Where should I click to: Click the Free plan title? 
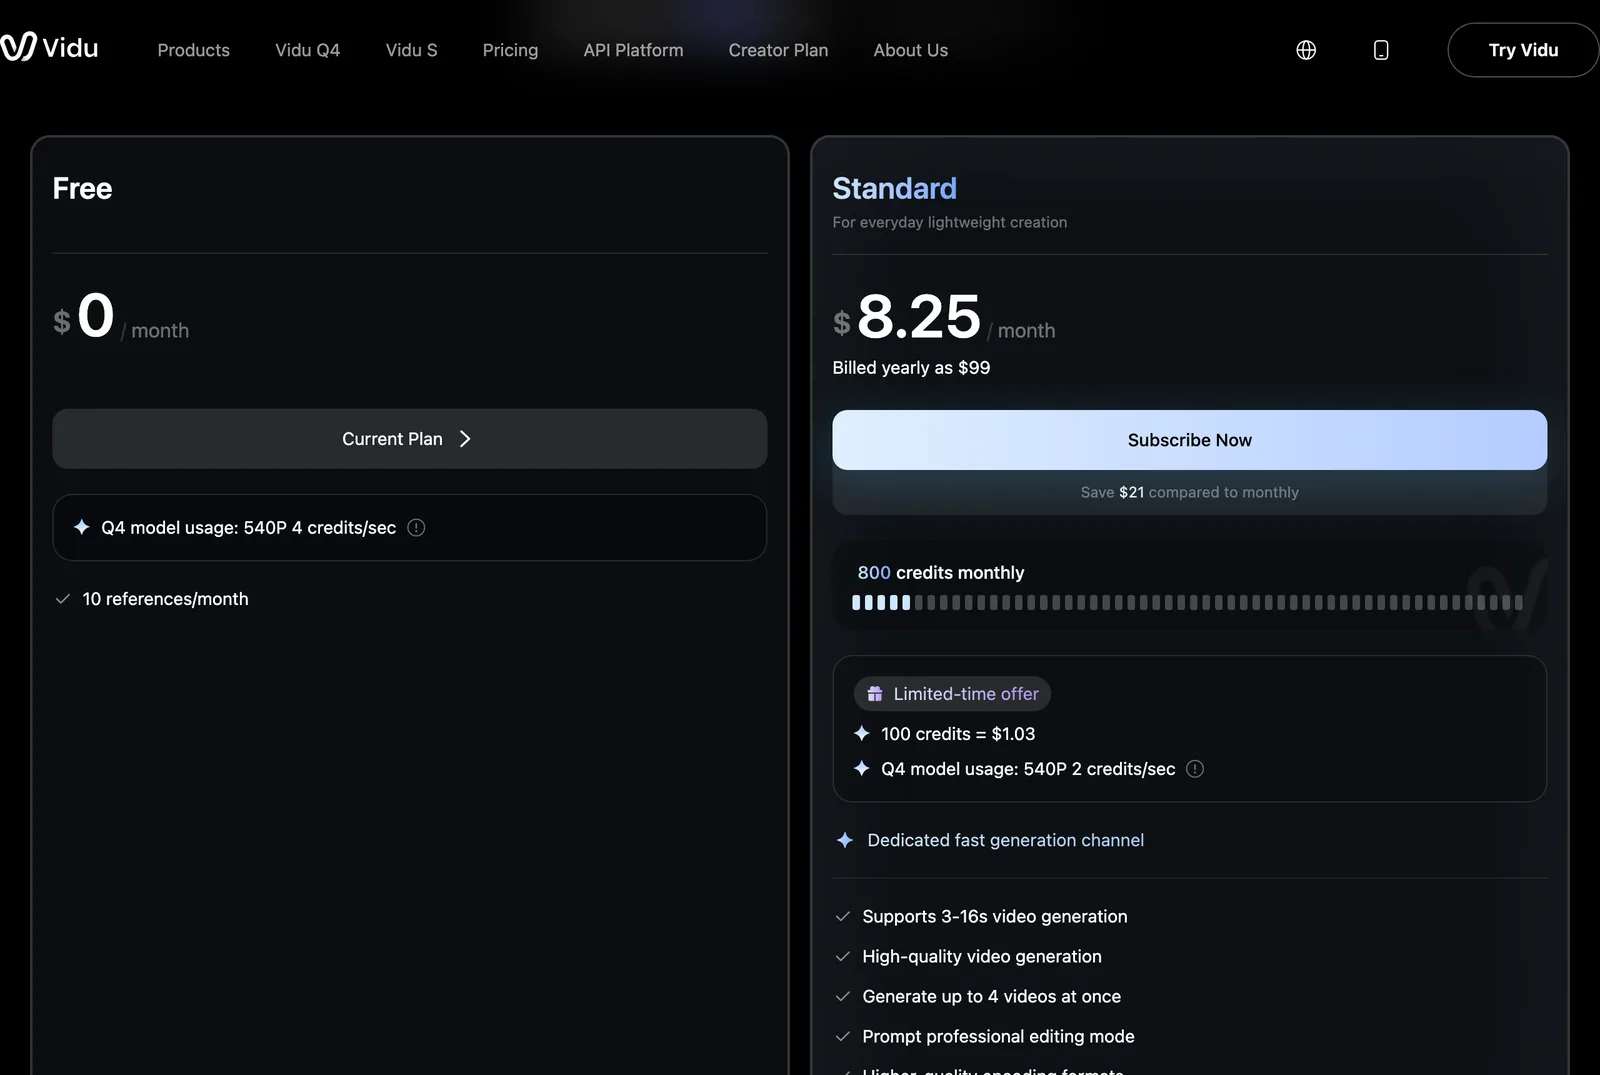click(x=82, y=188)
